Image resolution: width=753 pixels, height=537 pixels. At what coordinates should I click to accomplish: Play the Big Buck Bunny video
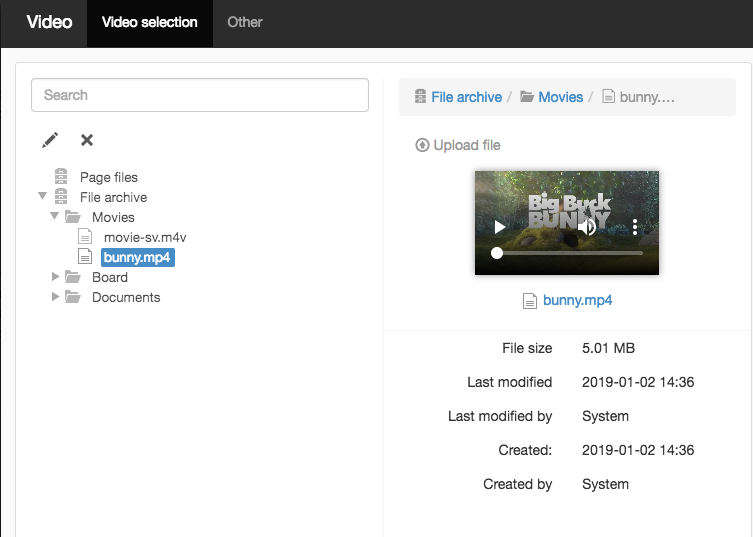pyautogui.click(x=499, y=227)
